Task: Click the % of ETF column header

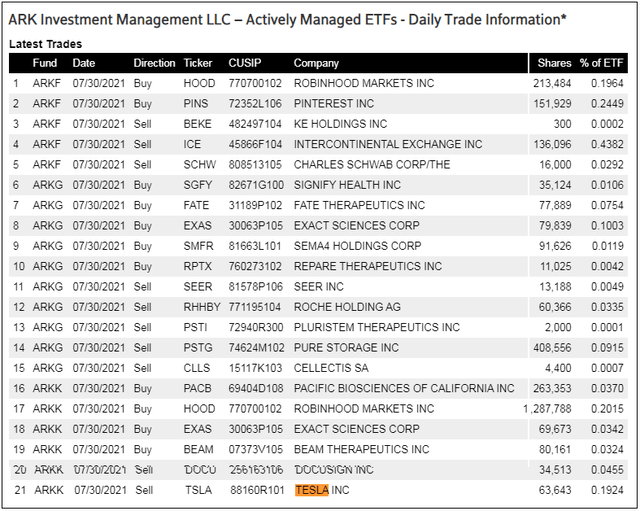Action: (602, 63)
